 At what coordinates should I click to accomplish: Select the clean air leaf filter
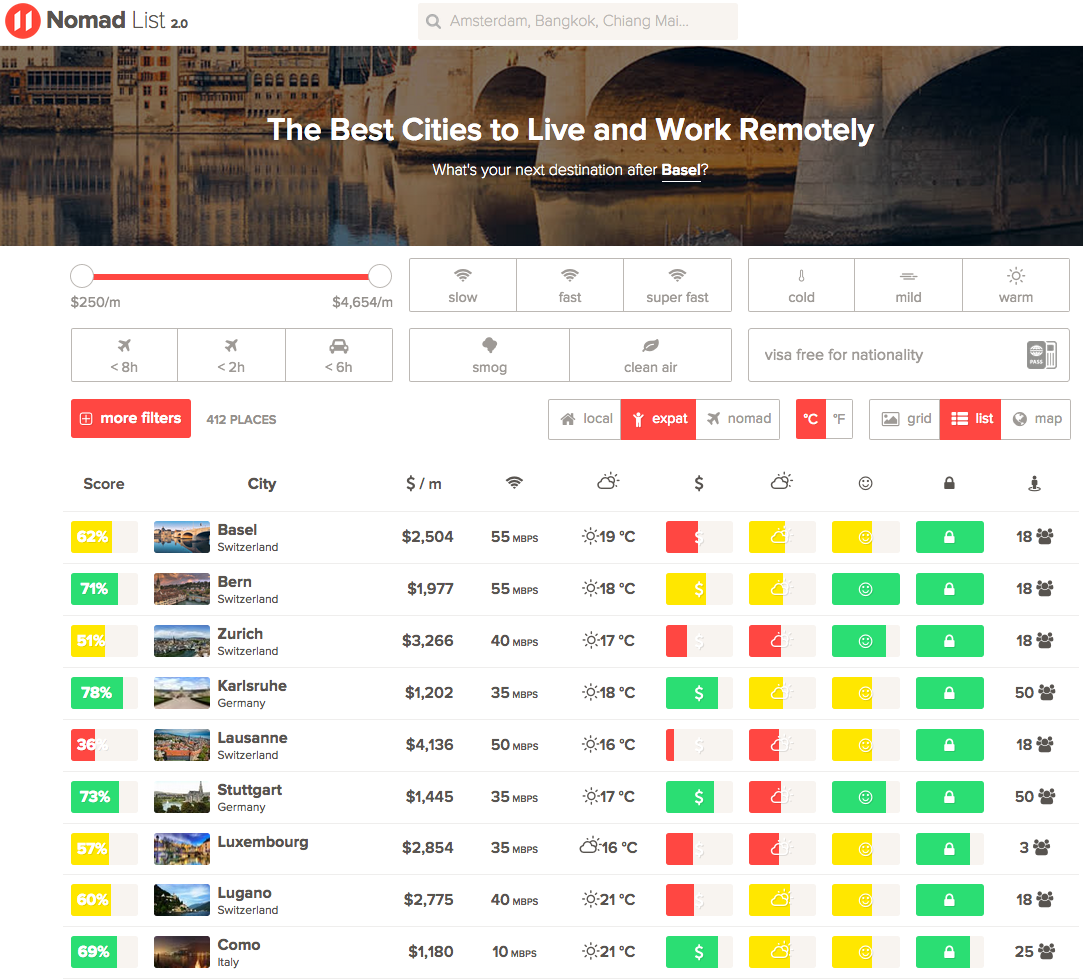pos(650,355)
